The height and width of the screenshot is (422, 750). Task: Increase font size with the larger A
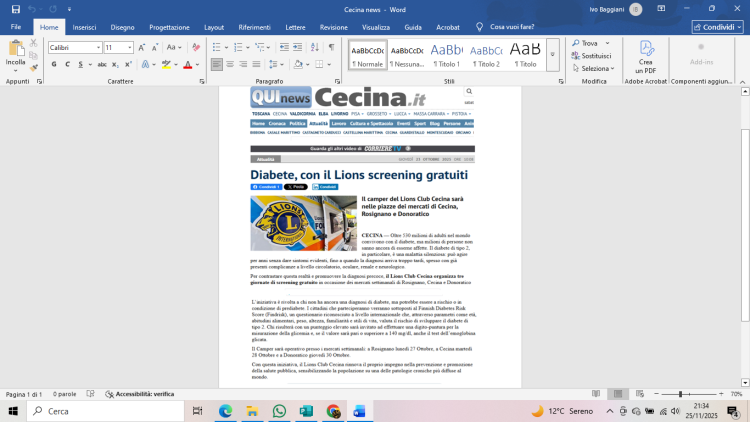point(142,47)
